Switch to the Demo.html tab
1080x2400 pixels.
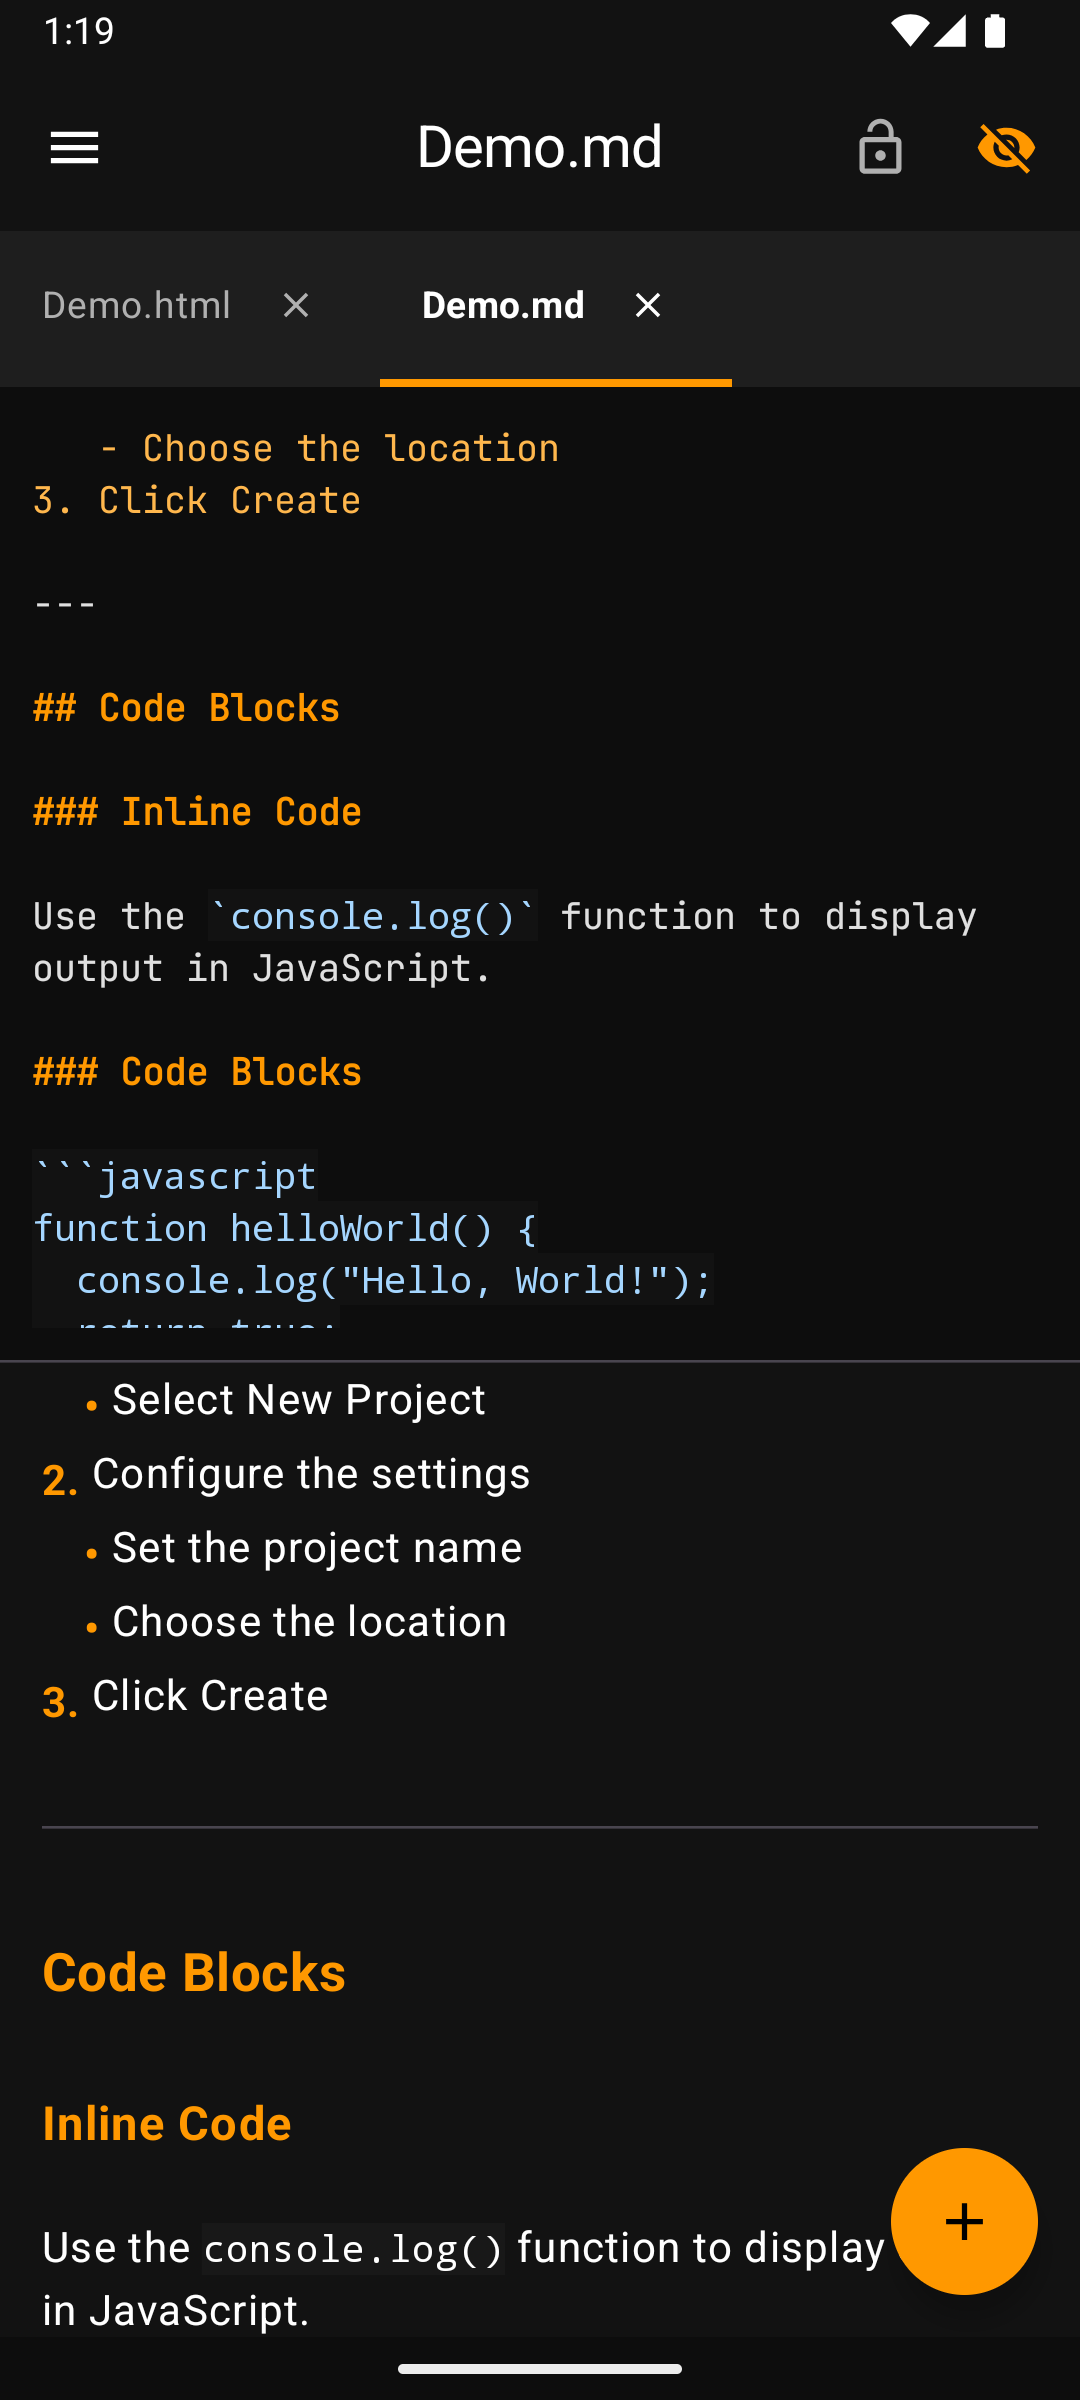pyautogui.click(x=136, y=306)
